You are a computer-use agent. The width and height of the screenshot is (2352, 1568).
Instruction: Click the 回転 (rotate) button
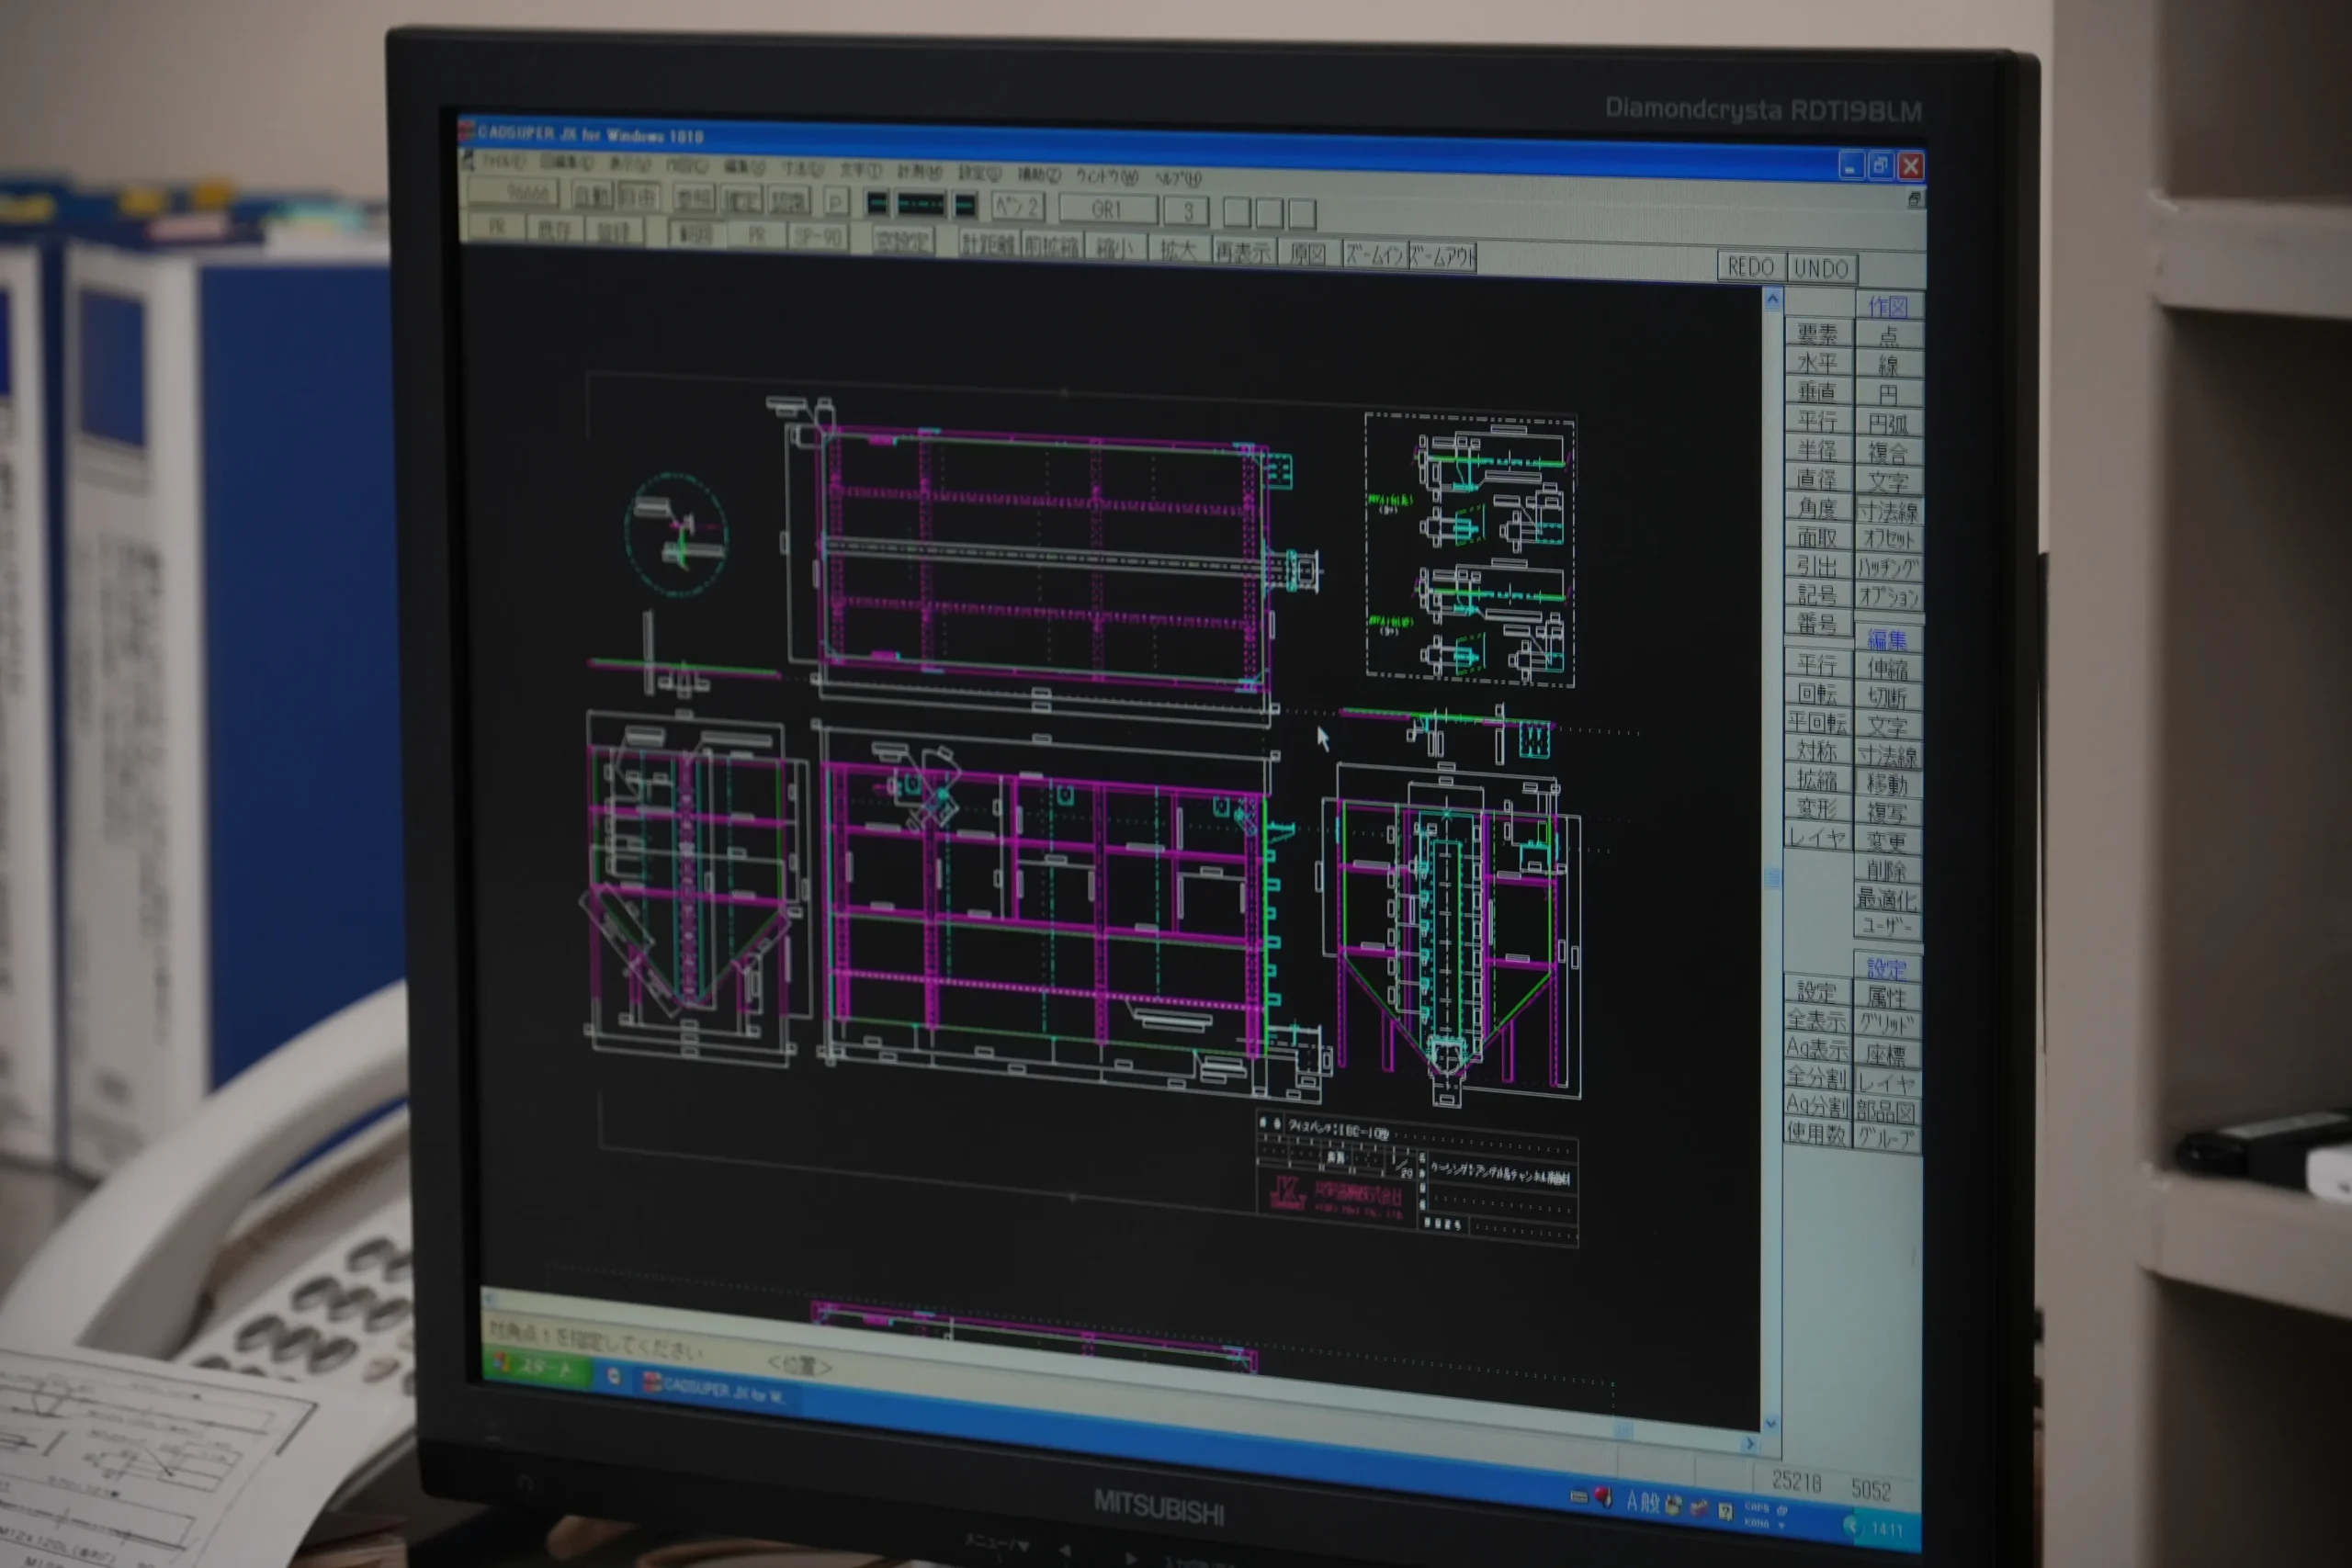[1818, 693]
